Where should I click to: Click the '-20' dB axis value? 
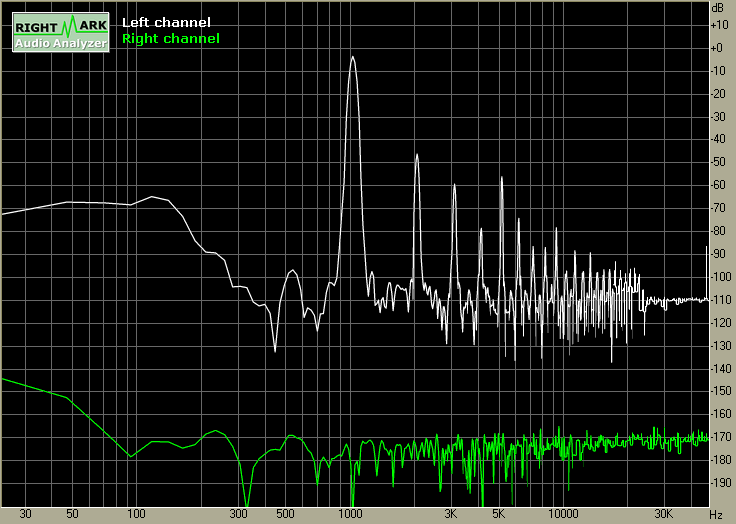[x=719, y=94]
